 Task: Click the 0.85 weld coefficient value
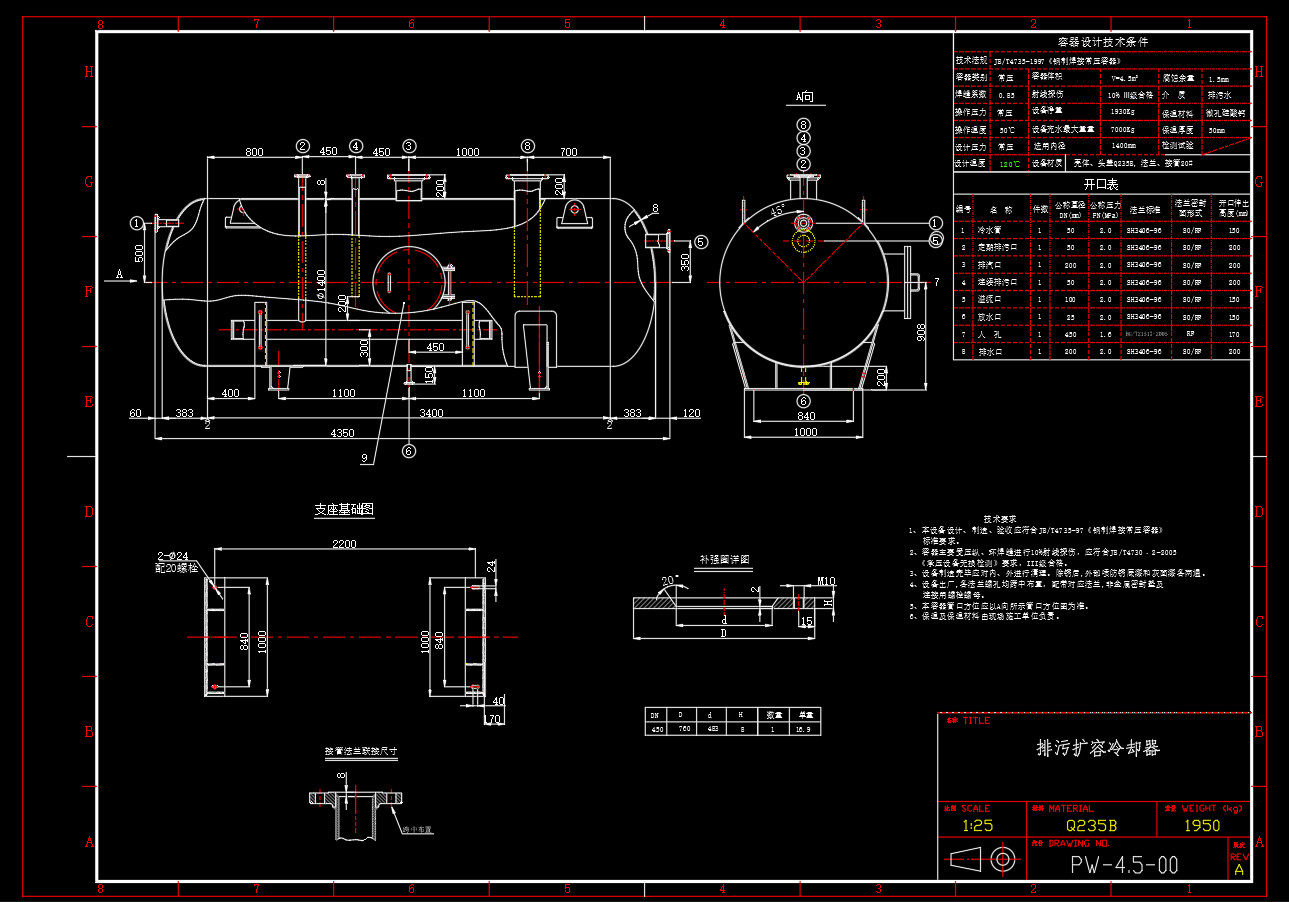1006,94
